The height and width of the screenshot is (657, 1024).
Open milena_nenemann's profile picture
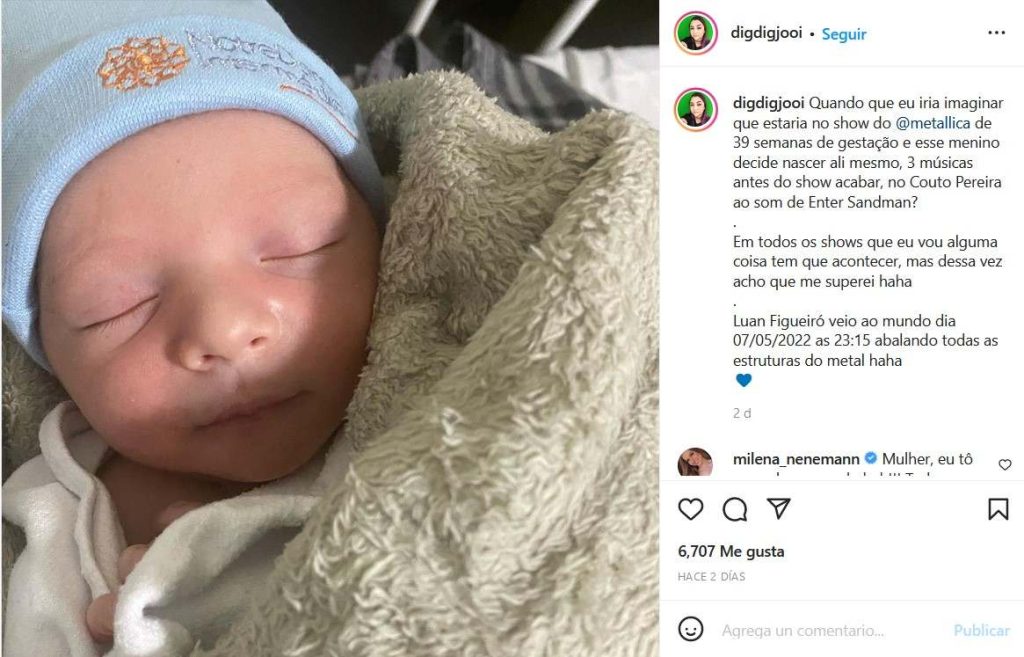[x=696, y=462]
